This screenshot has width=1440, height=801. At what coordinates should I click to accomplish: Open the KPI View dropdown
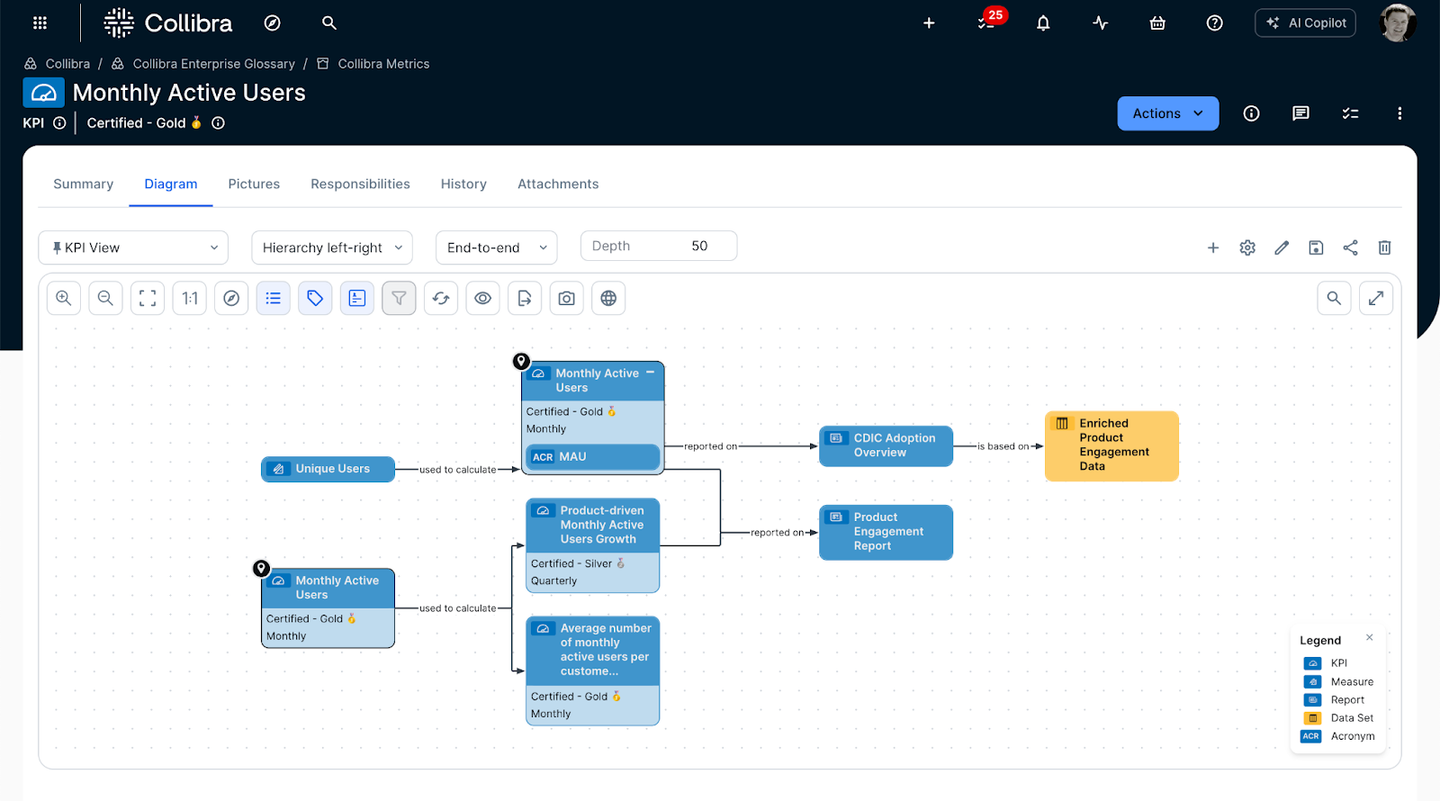[133, 247]
